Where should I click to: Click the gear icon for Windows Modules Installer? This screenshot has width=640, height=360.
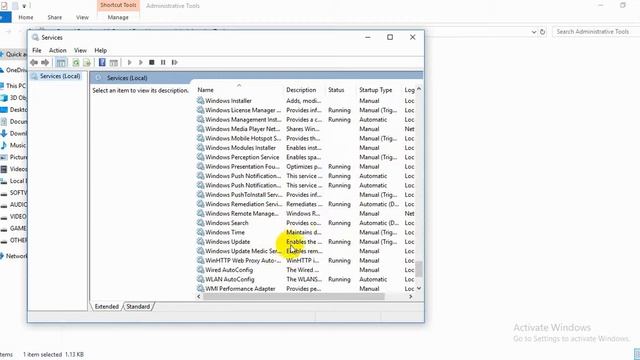coord(200,148)
